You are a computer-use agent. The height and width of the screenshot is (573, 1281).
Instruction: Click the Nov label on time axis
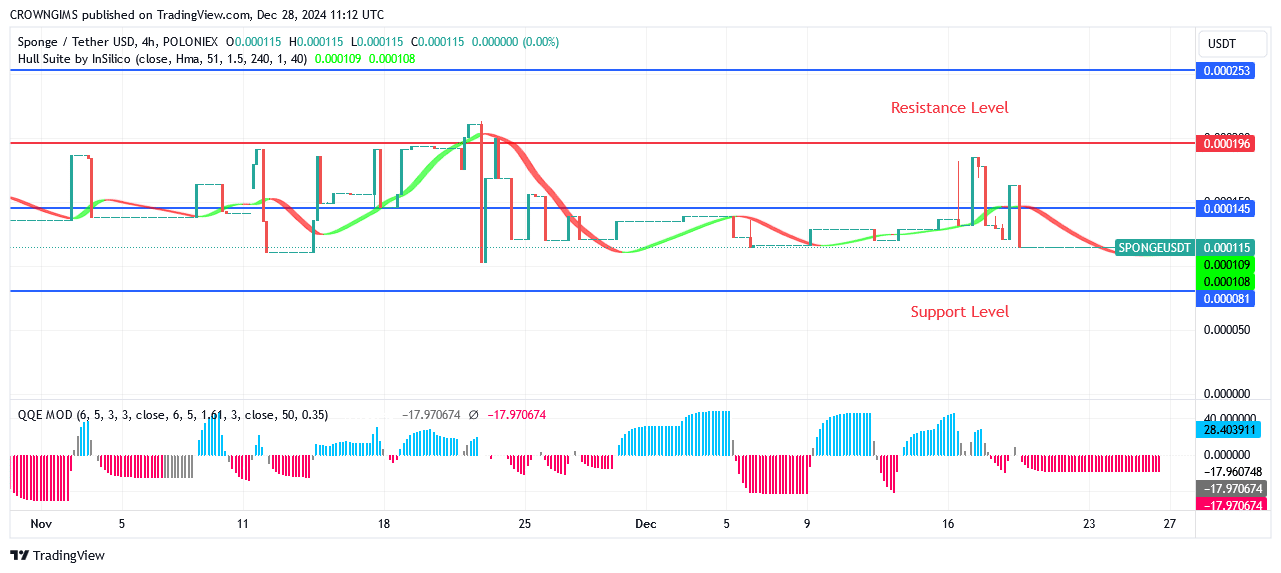point(41,524)
